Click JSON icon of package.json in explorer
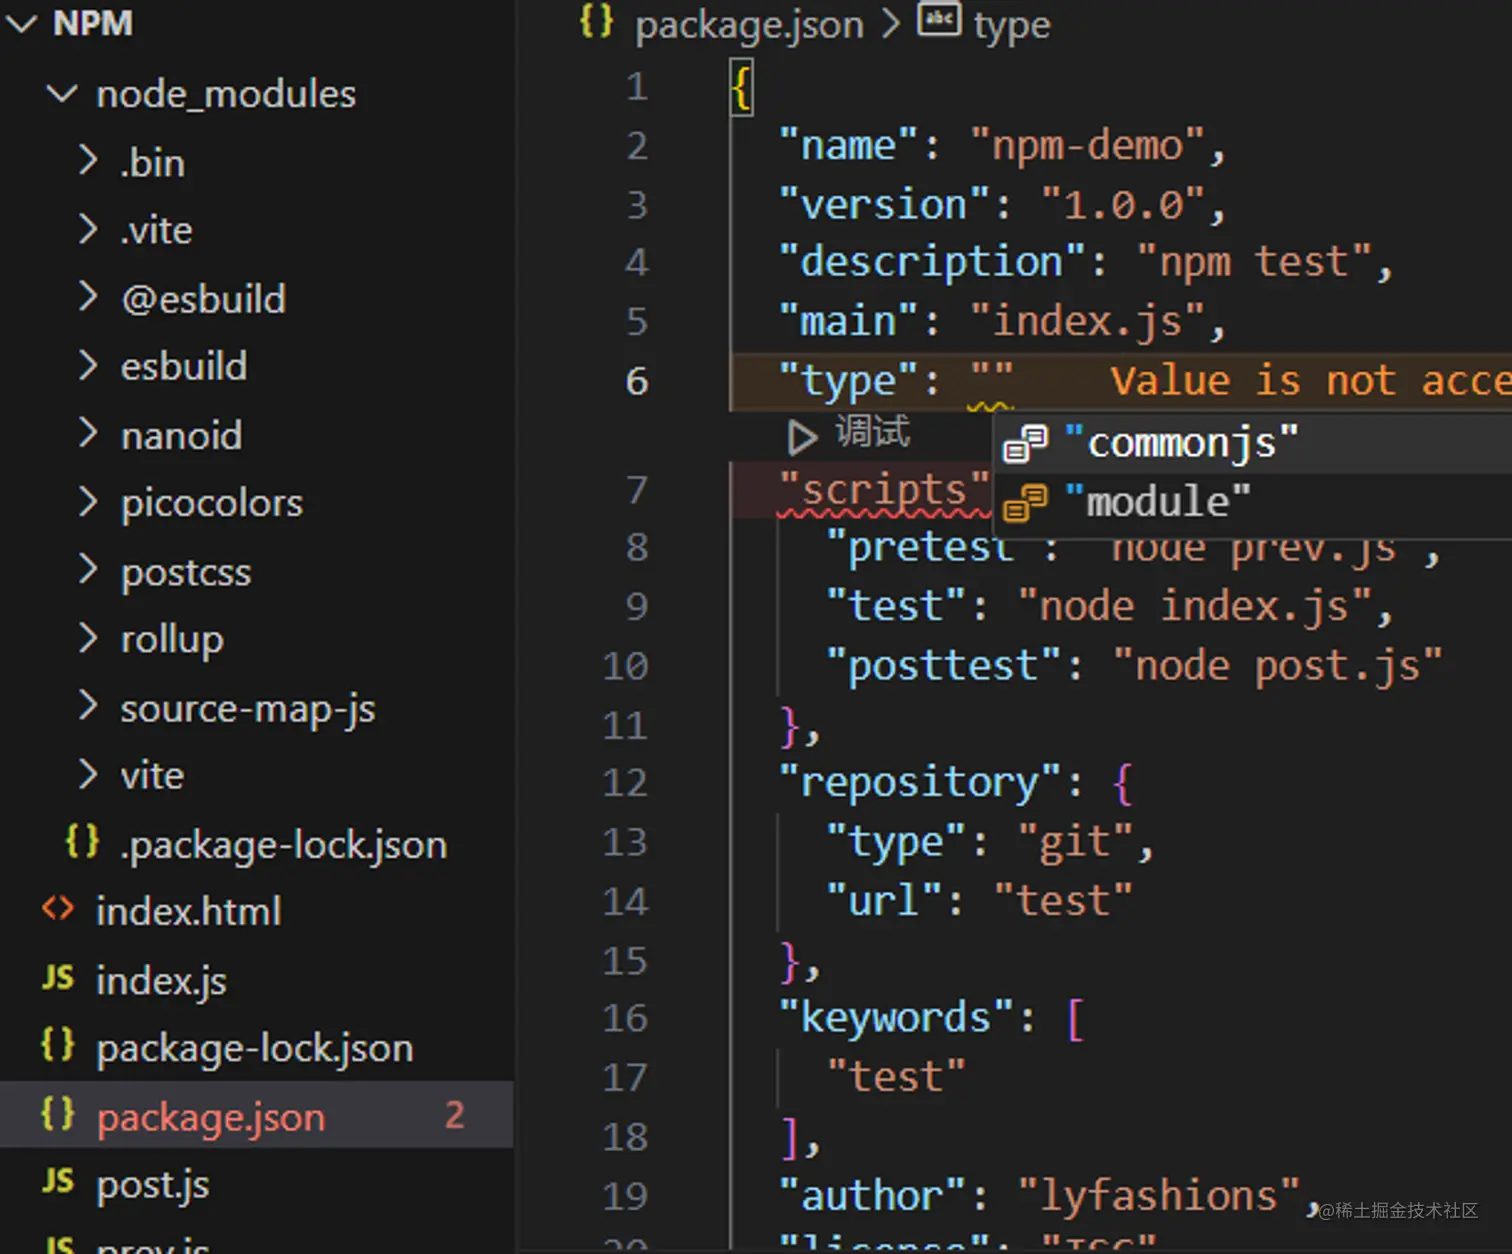This screenshot has width=1512, height=1254. pyautogui.click(x=58, y=1114)
